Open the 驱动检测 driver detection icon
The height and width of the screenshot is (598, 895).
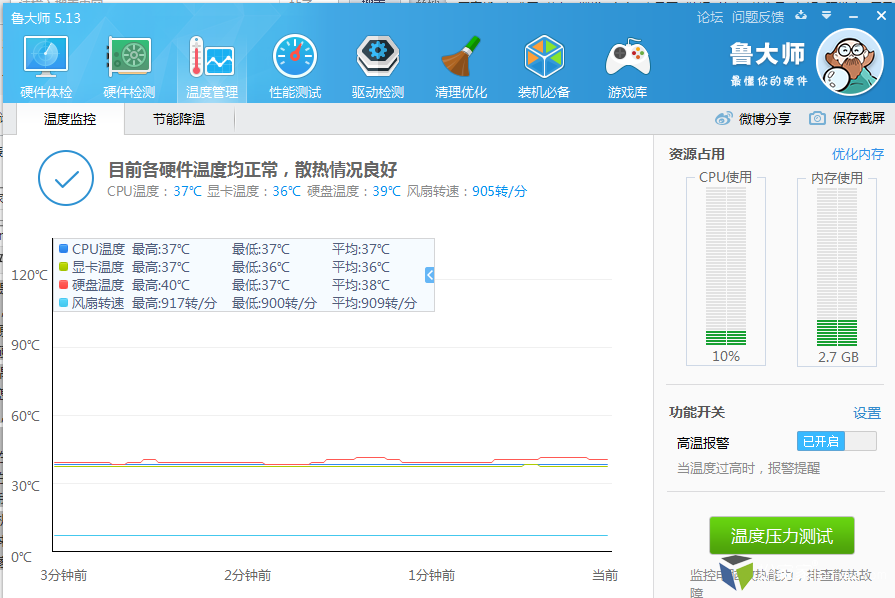(x=377, y=66)
